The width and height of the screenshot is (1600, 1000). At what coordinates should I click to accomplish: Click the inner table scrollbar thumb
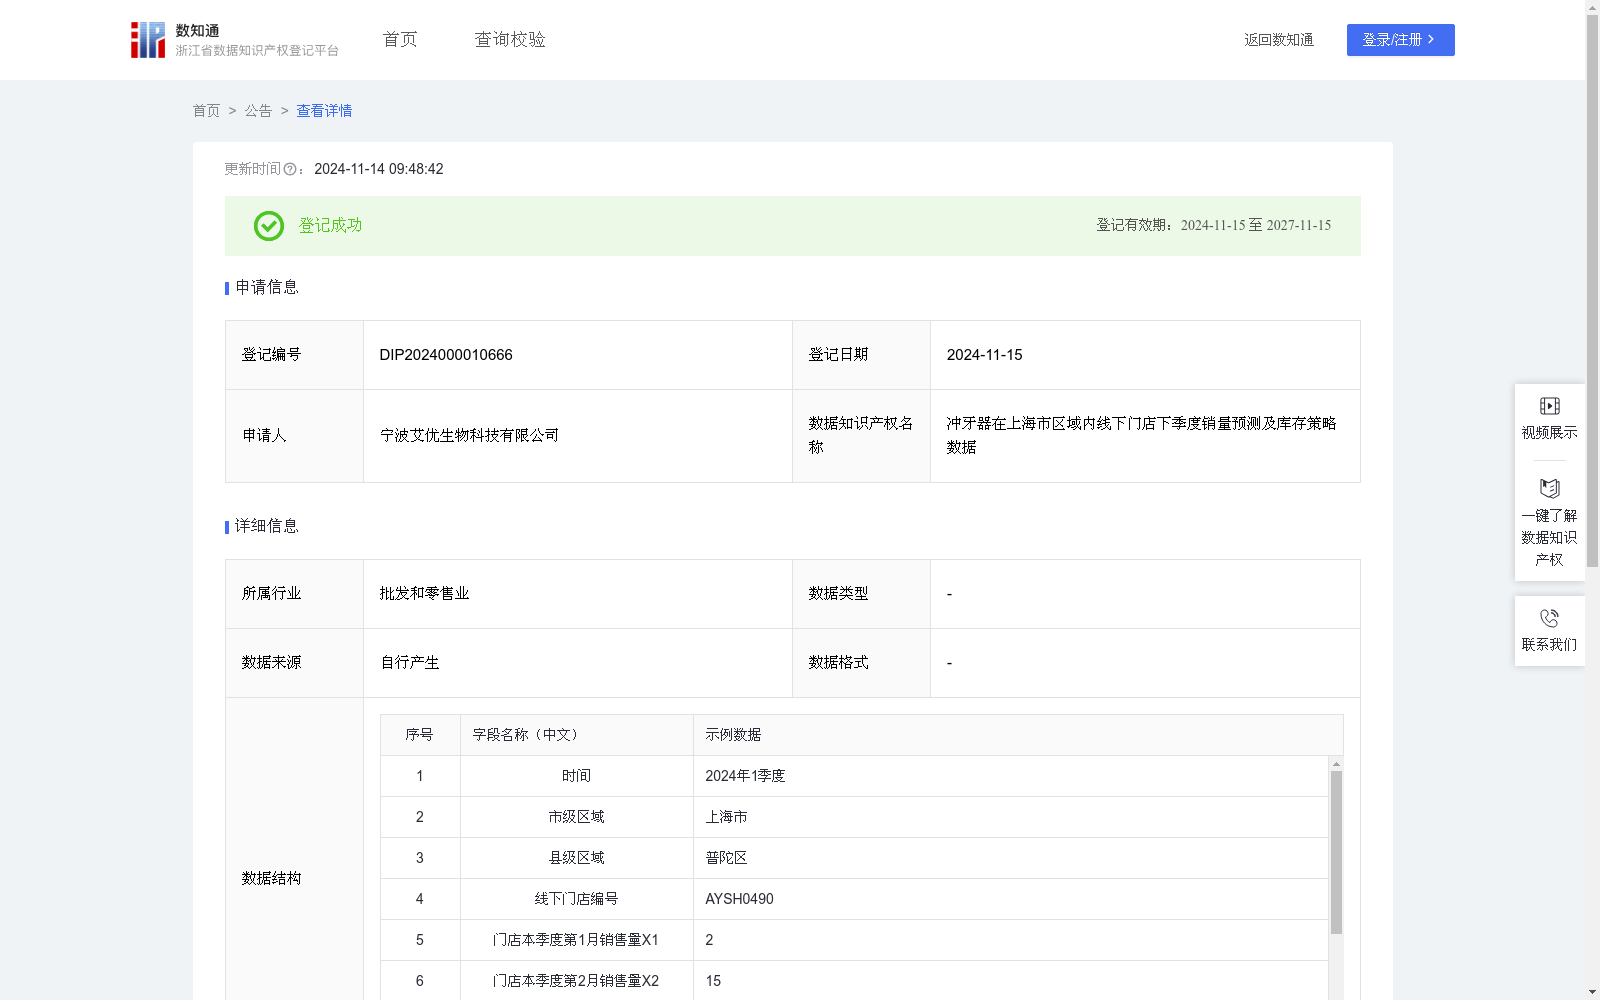pyautogui.click(x=1336, y=852)
